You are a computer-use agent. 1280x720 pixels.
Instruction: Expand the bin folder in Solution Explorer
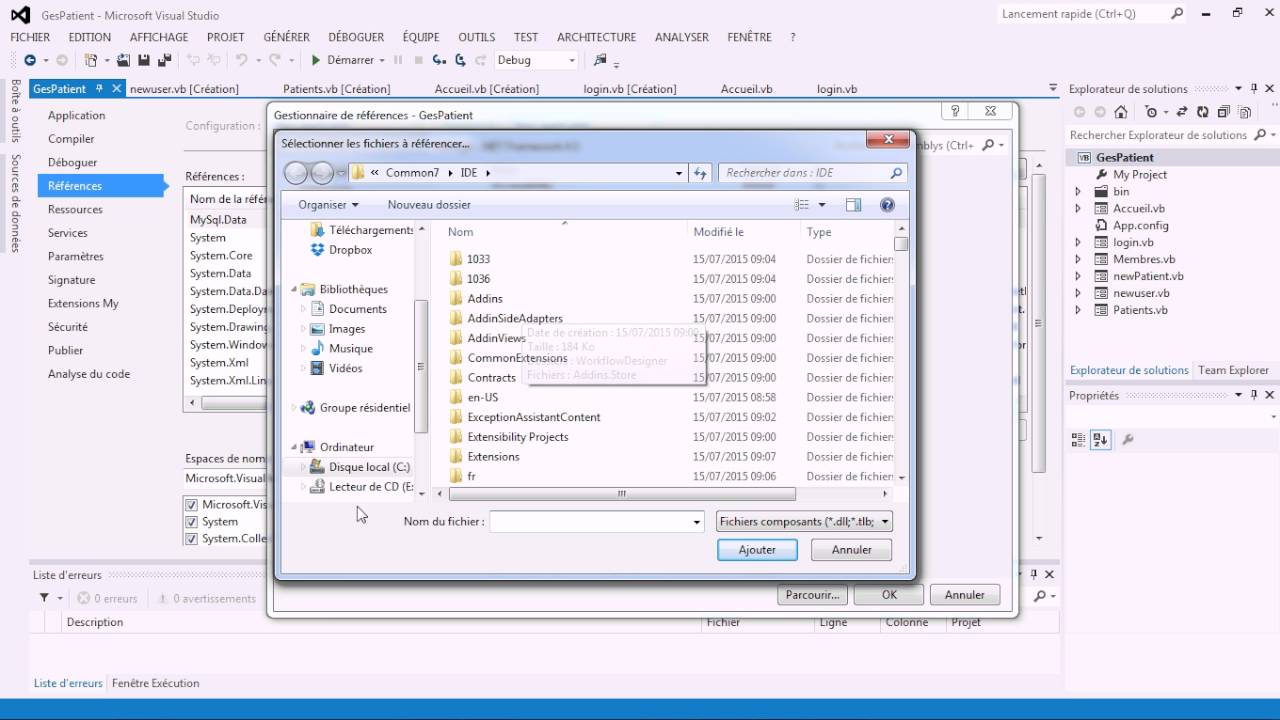tap(1078, 191)
